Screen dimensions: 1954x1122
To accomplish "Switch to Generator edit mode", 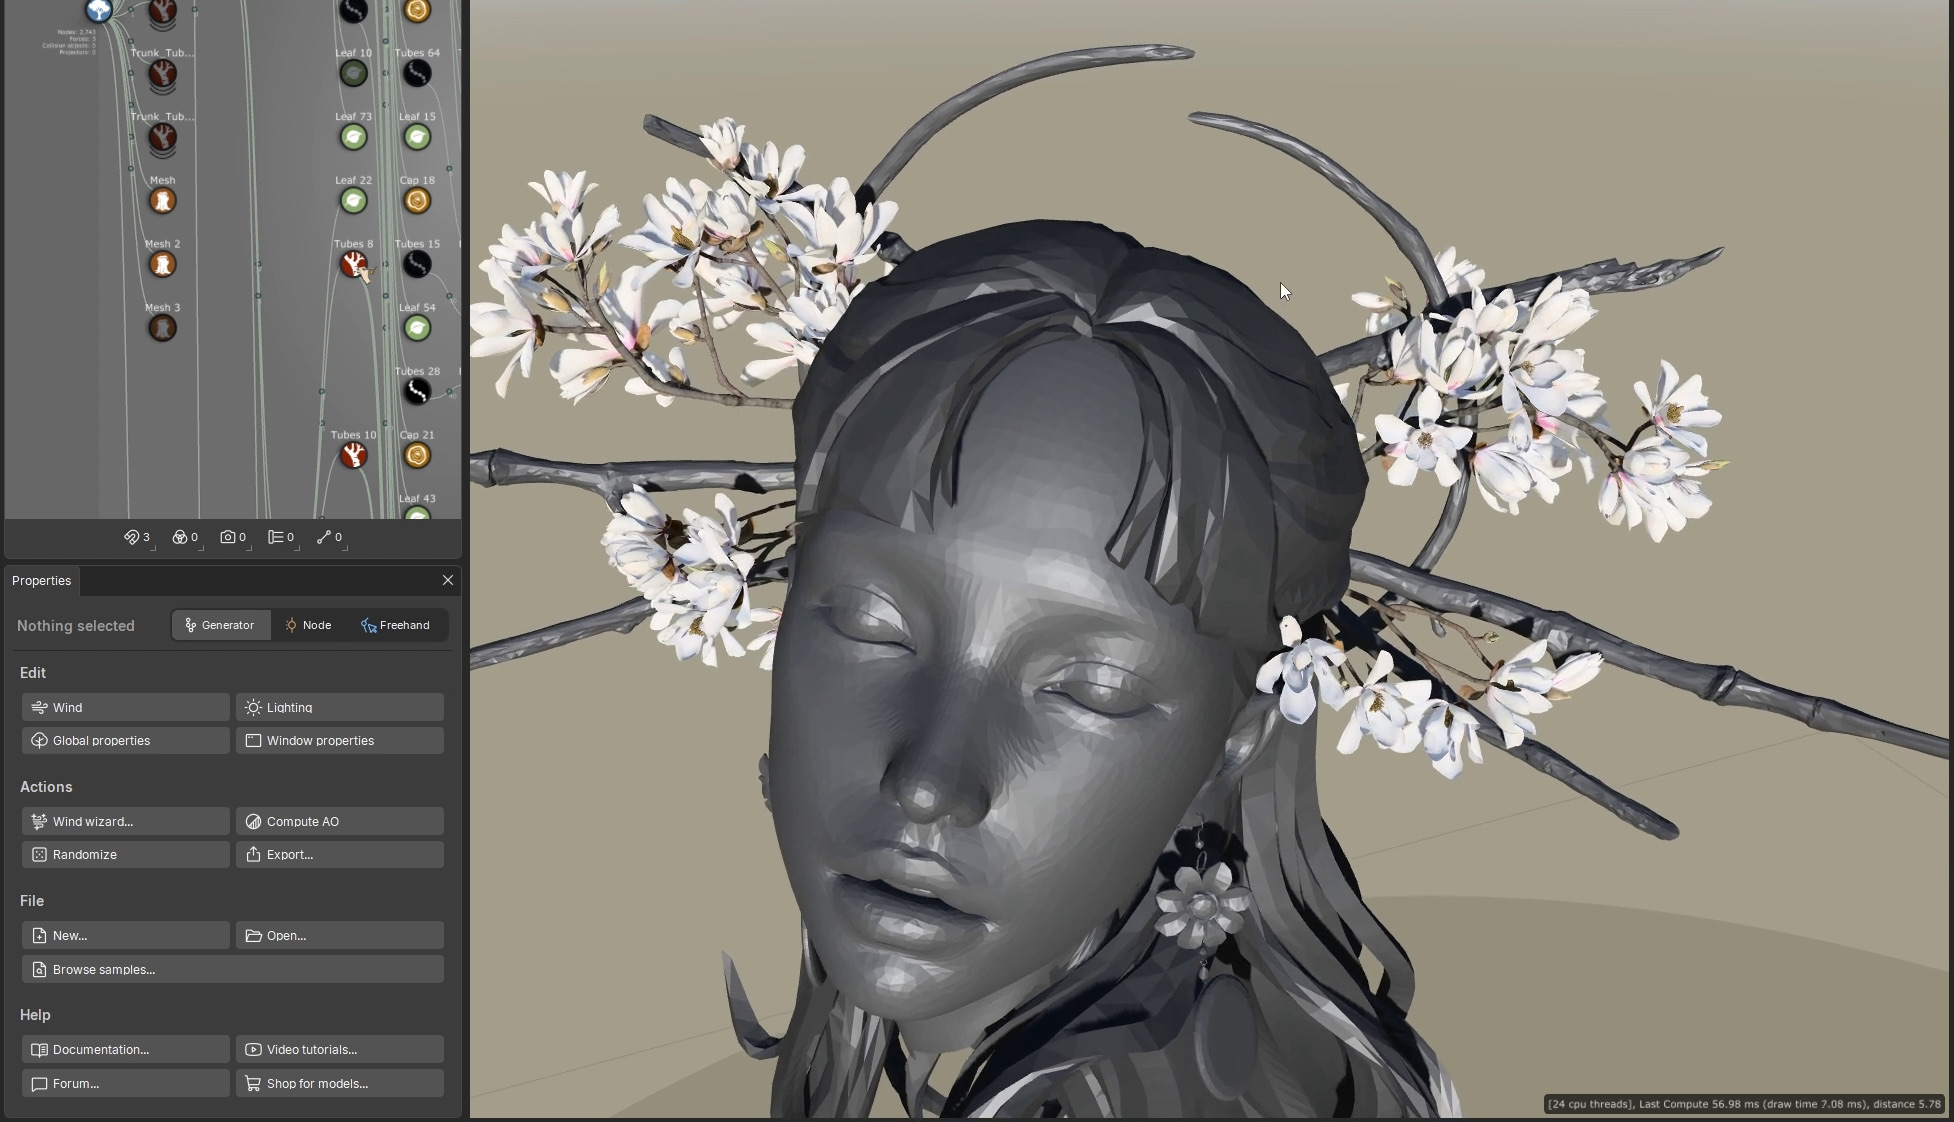I will coord(220,625).
